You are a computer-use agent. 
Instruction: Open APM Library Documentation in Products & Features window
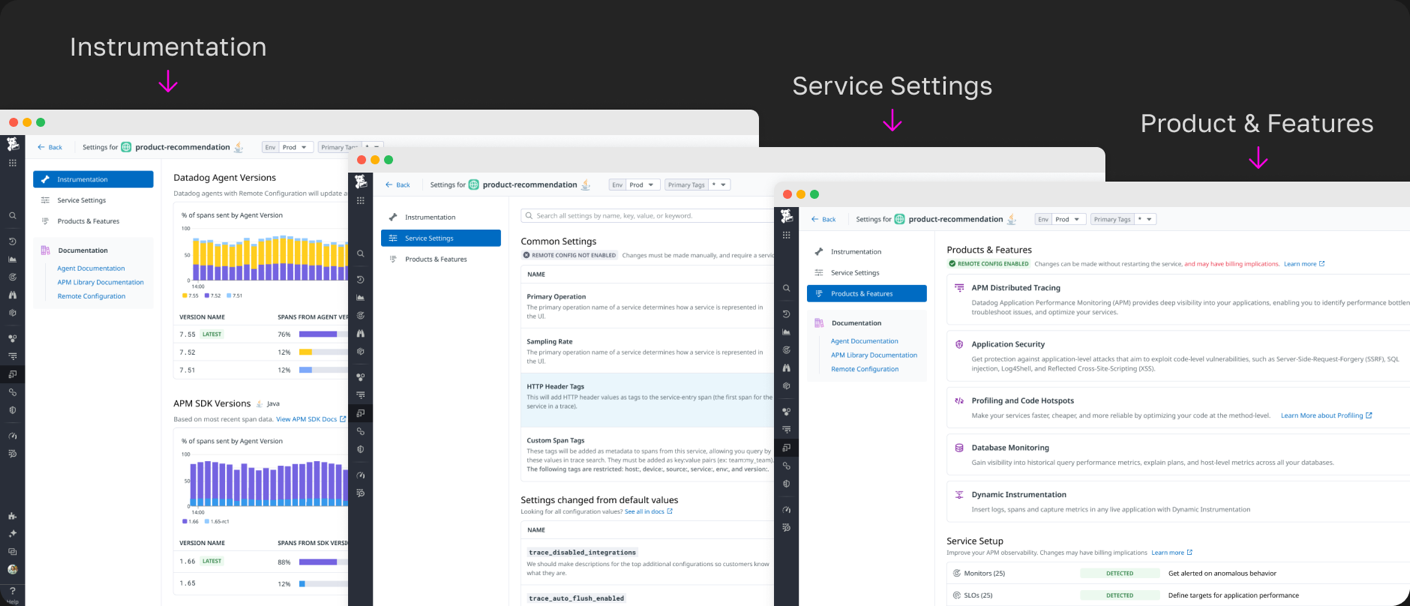(874, 355)
